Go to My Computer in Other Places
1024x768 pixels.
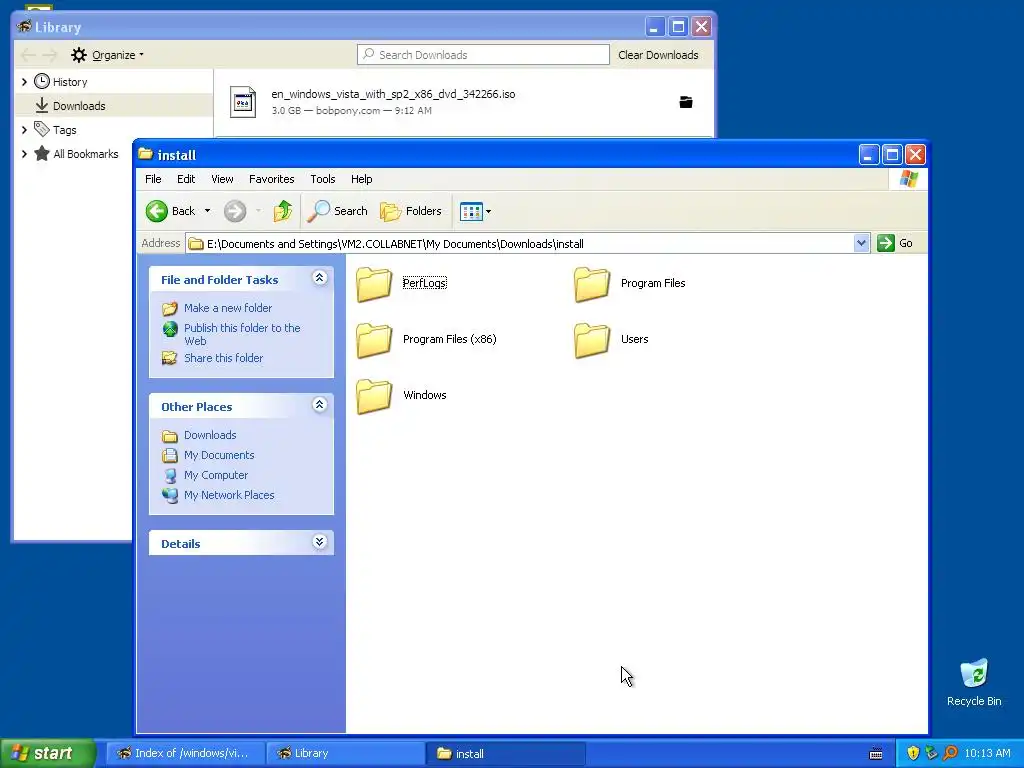point(216,475)
